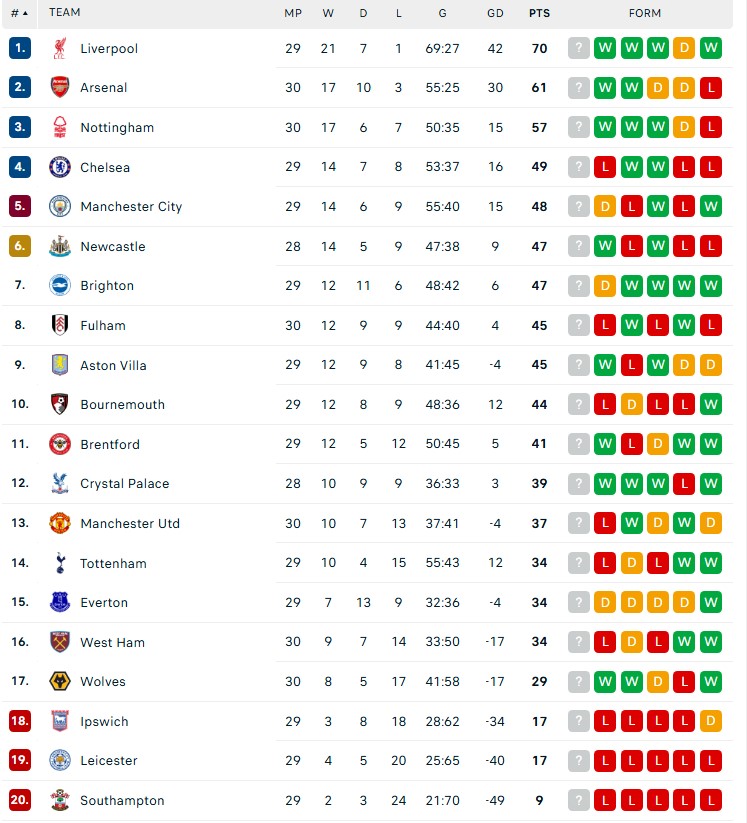Click the MP column header
The image size is (747, 823).
click(x=293, y=13)
